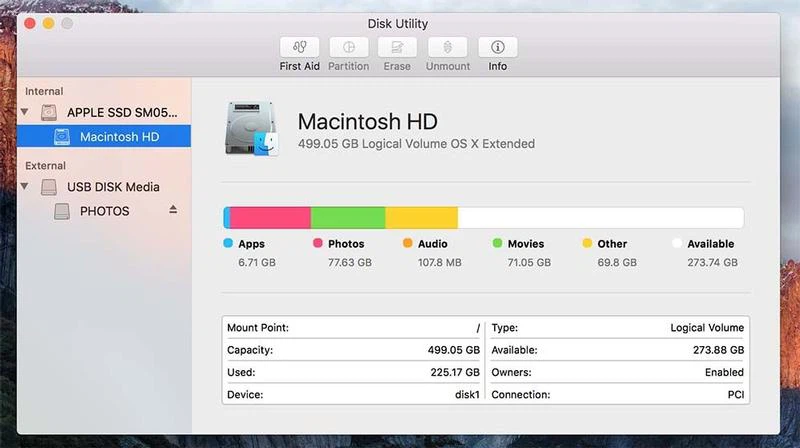Collapse the APPLE SSD disclosure triangle
The width and height of the screenshot is (800, 448).
pyautogui.click(x=25, y=113)
